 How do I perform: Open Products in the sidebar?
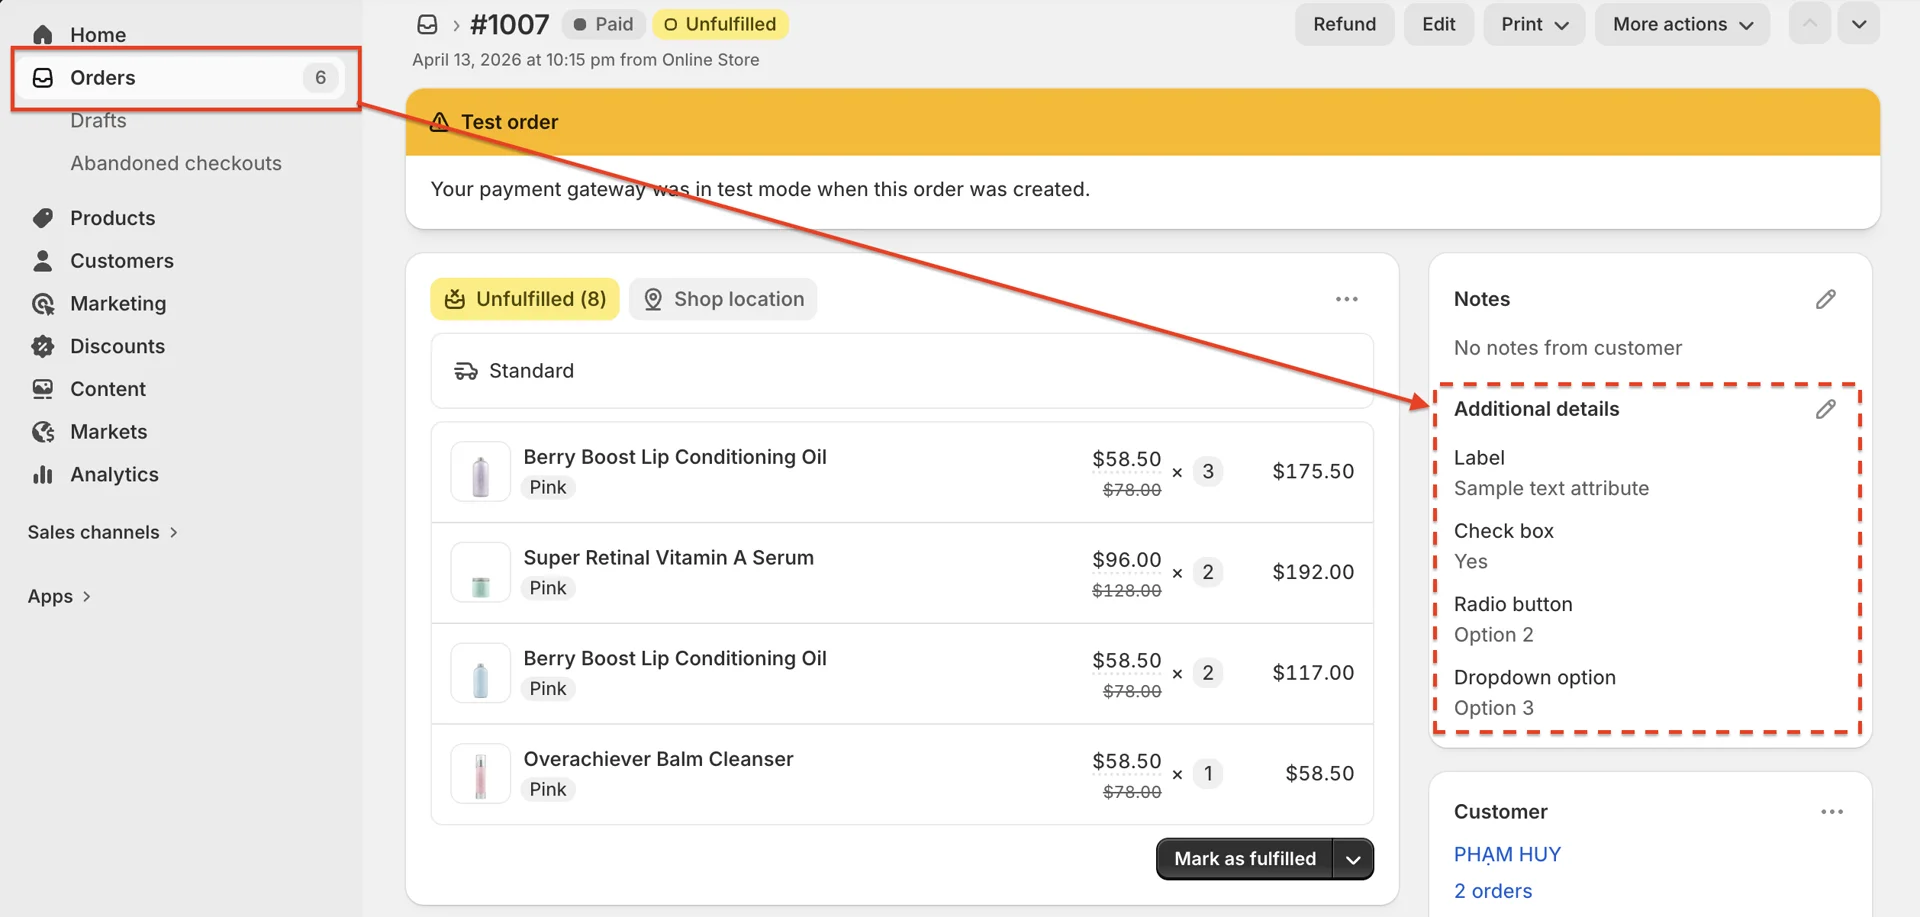coord(112,218)
